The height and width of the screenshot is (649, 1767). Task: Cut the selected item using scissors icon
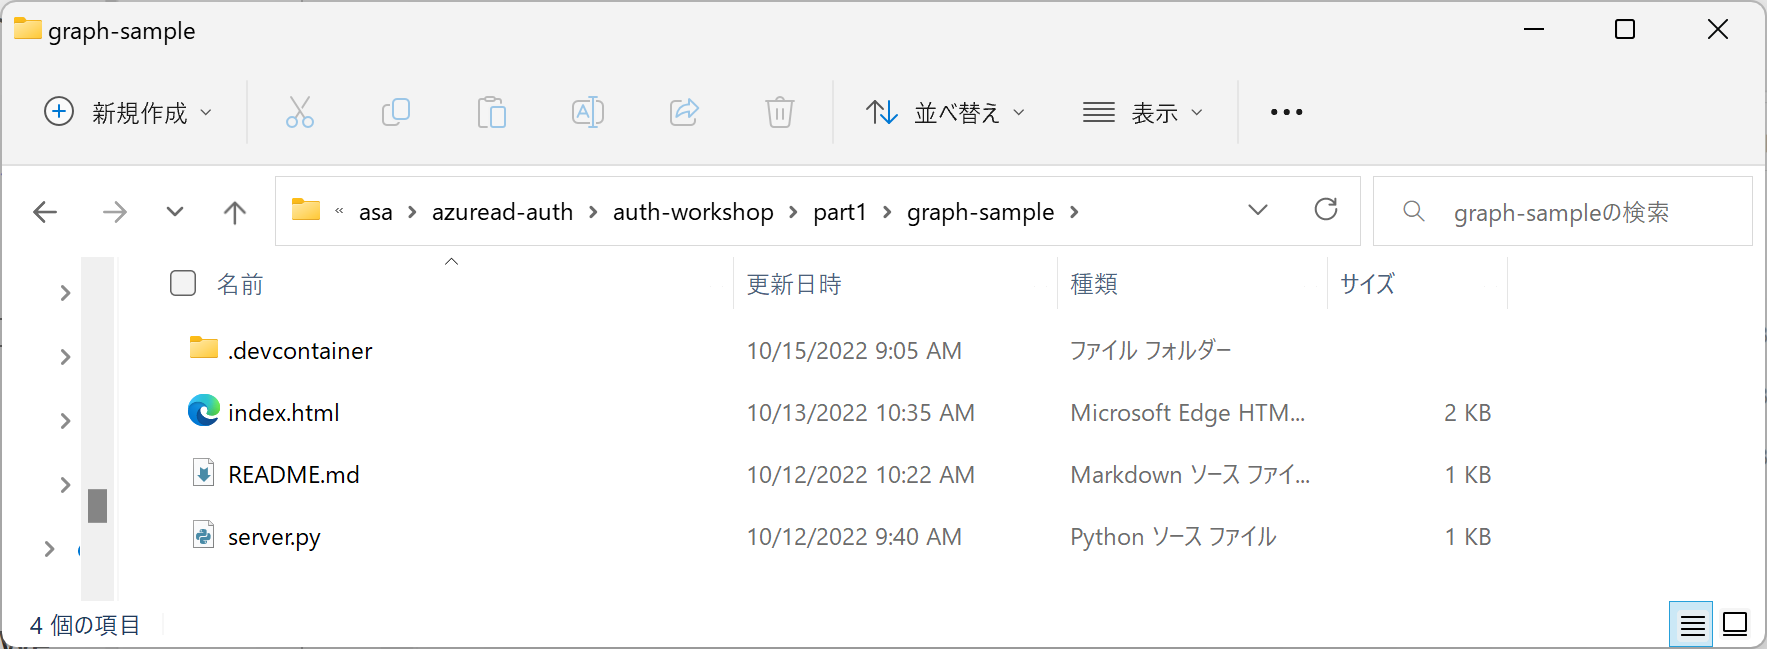coord(299,112)
